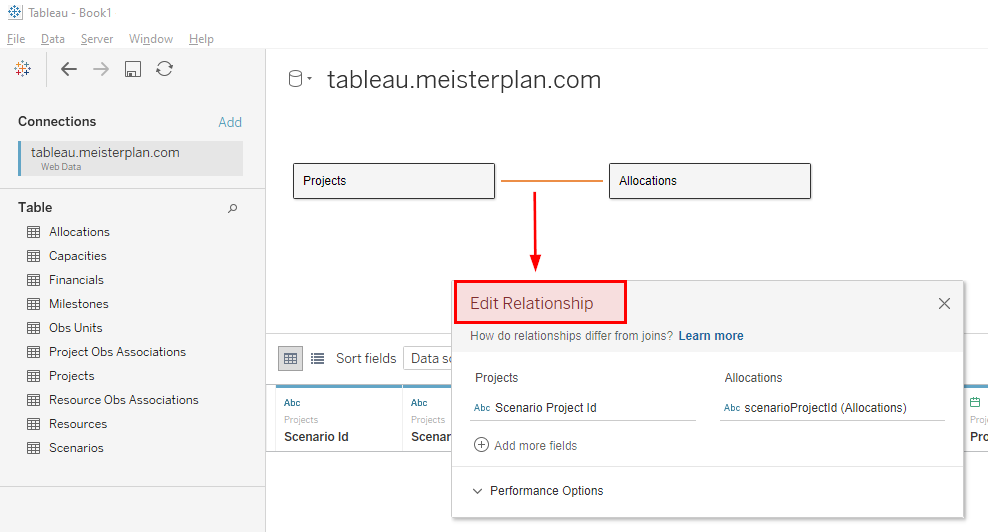The height and width of the screenshot is (532, 988).
Task: Select Project Obs Associations in table list
Action: [x=117, y=352]
